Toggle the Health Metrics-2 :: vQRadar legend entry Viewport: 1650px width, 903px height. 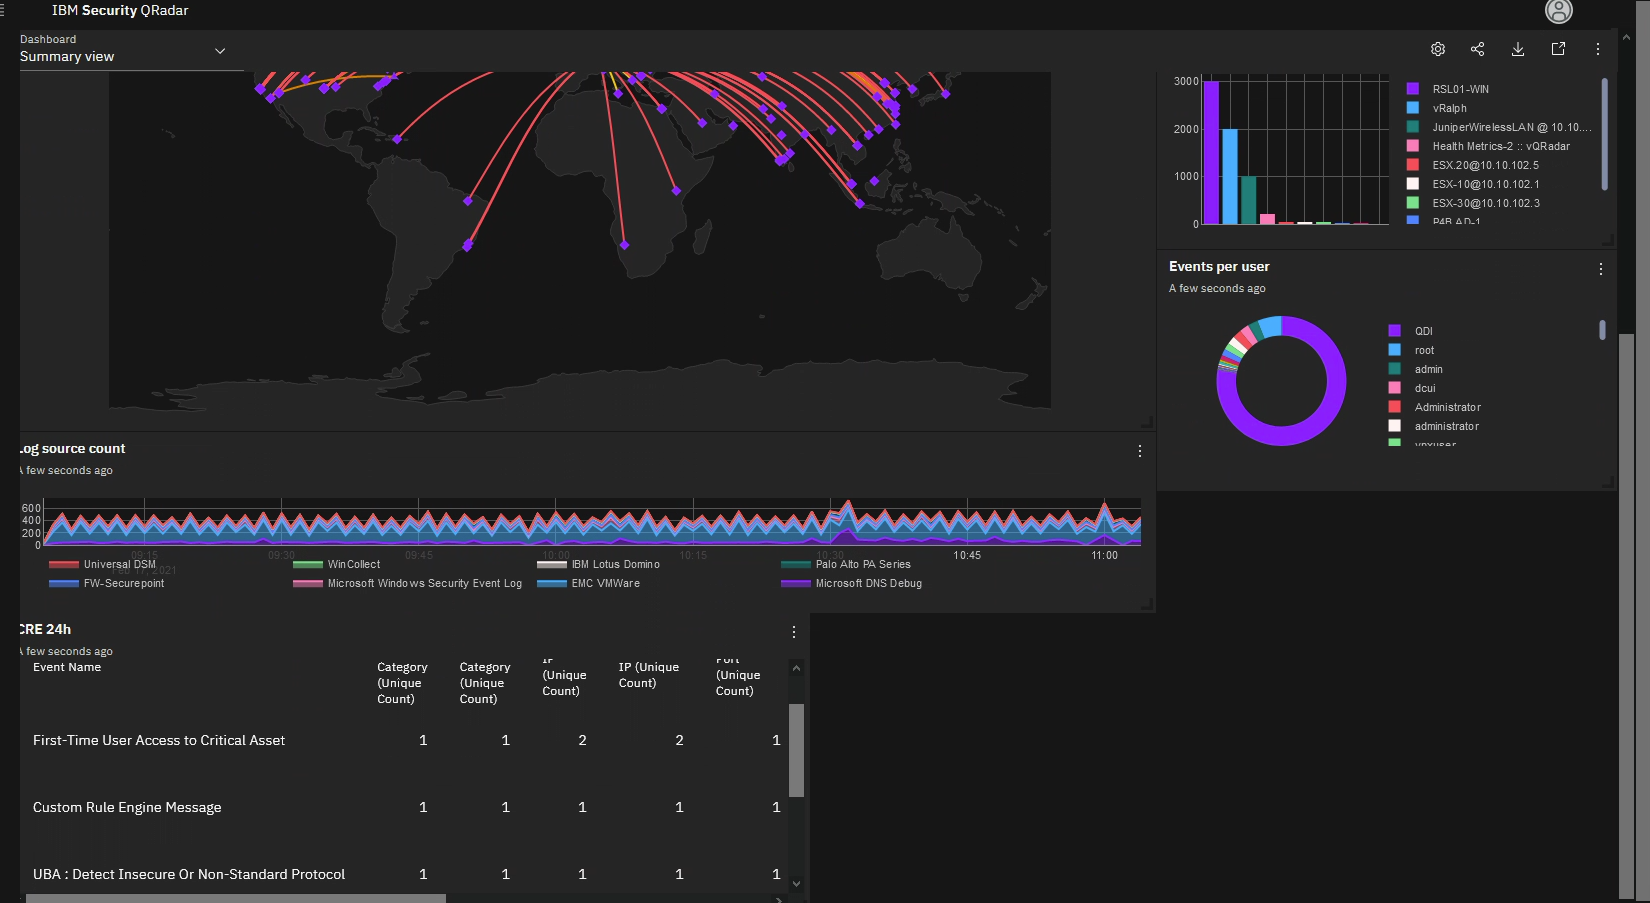1489,146
